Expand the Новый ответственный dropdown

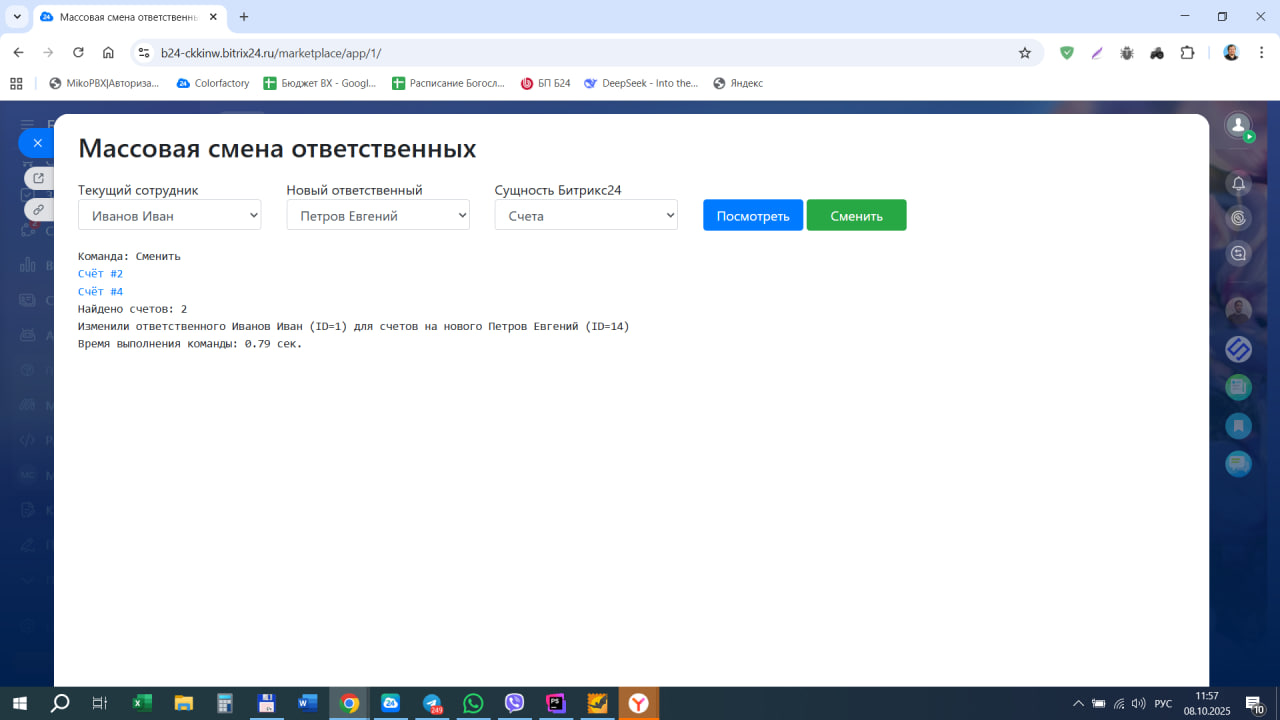click(378, 215)
